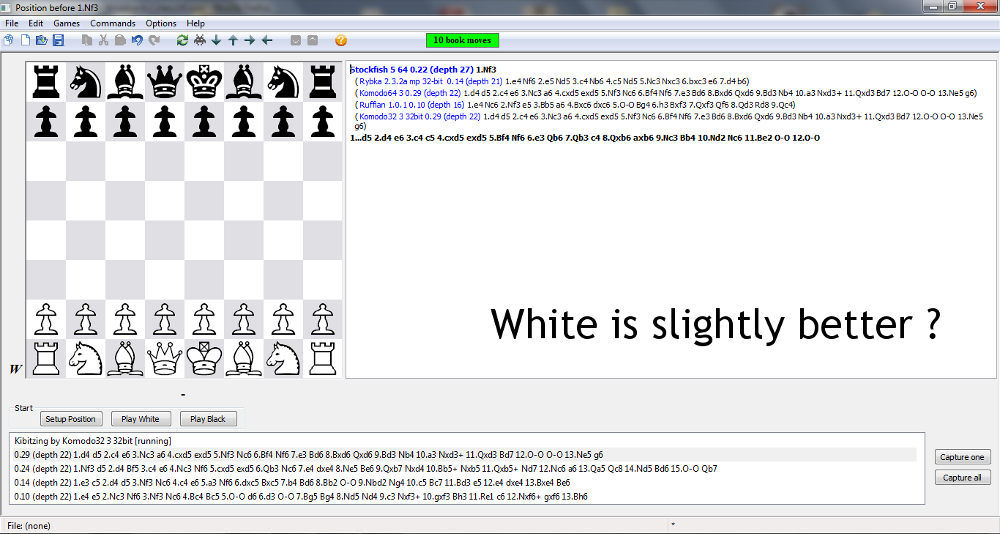The height and width of the screenshot is (534, 1000).
Task: Click the Rybka 2.3.2a mp 32-bit variation
Action: [552, 81]
